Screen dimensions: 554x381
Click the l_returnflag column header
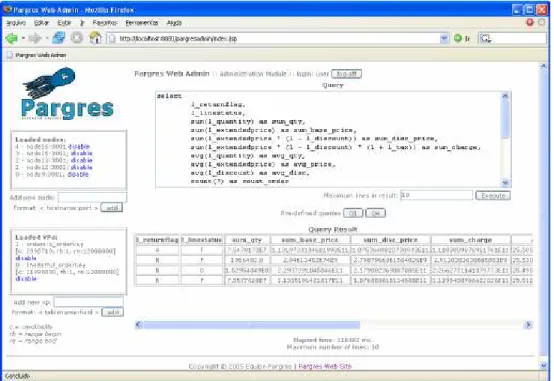click(157, 240)
